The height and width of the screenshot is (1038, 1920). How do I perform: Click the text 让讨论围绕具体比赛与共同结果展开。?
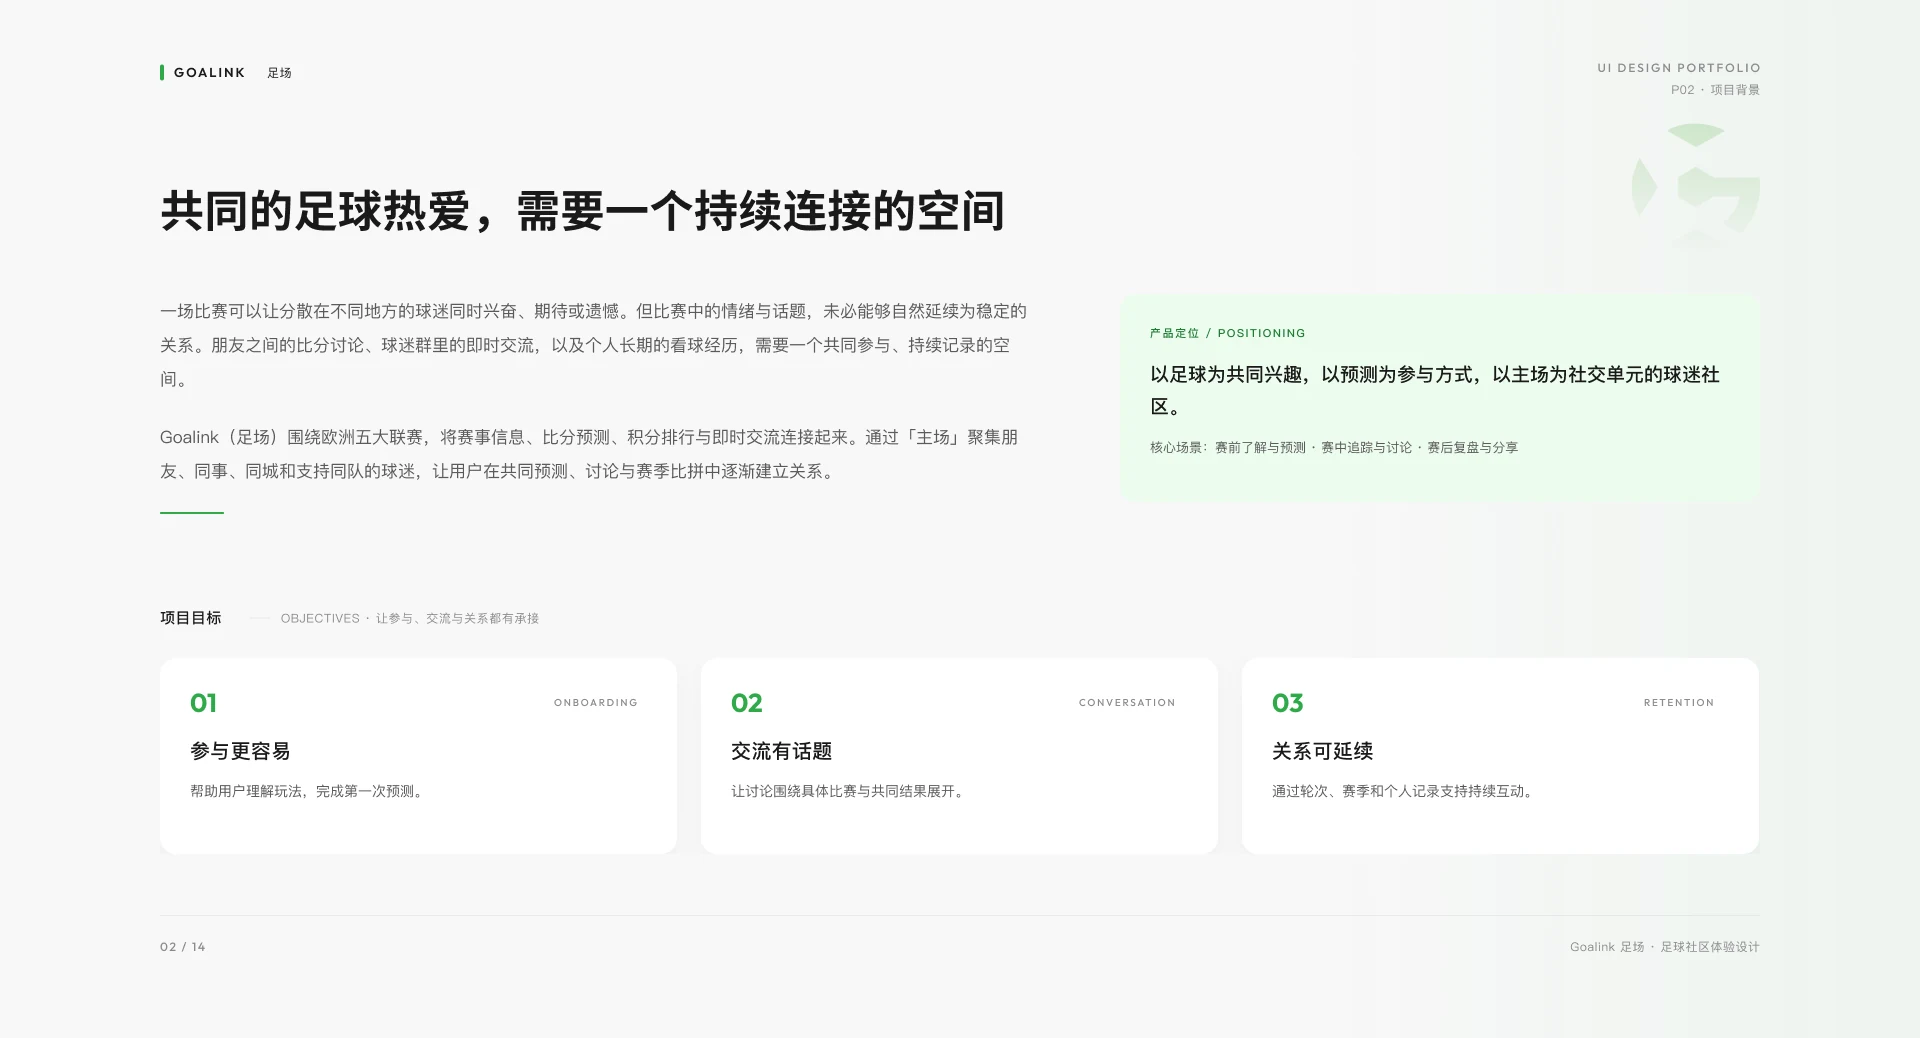point(848,791)
